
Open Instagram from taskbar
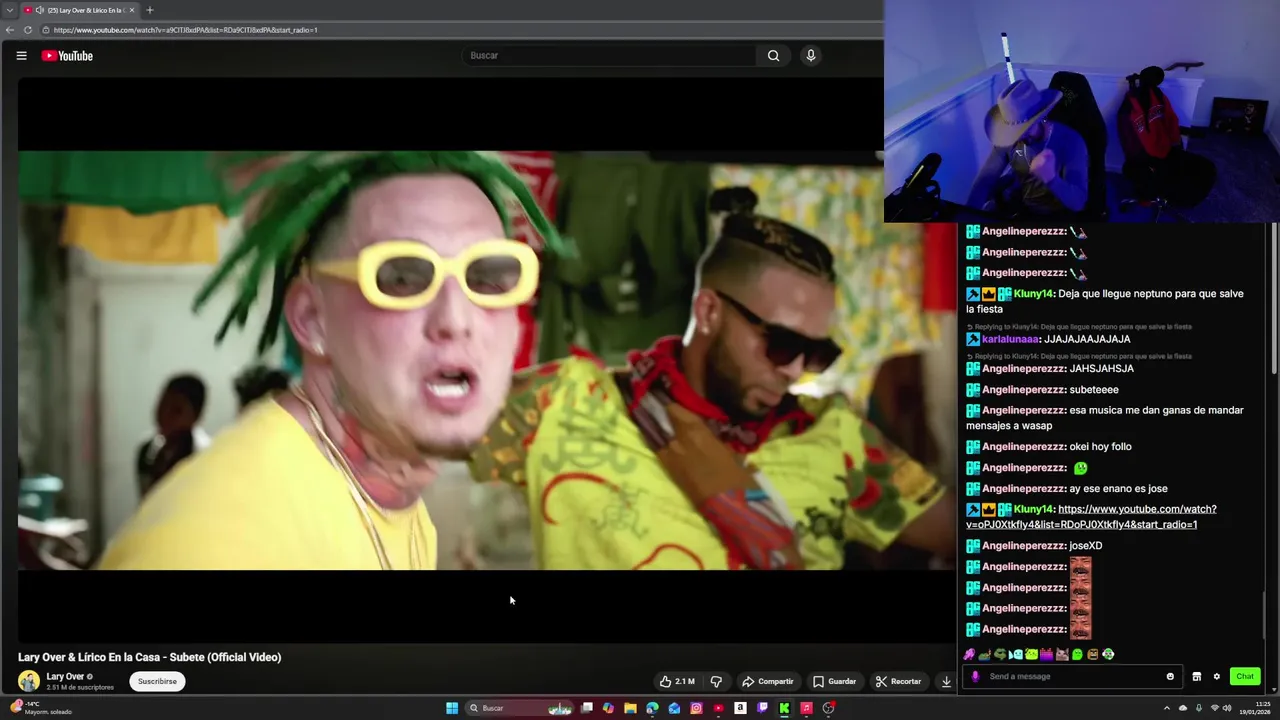696,708
